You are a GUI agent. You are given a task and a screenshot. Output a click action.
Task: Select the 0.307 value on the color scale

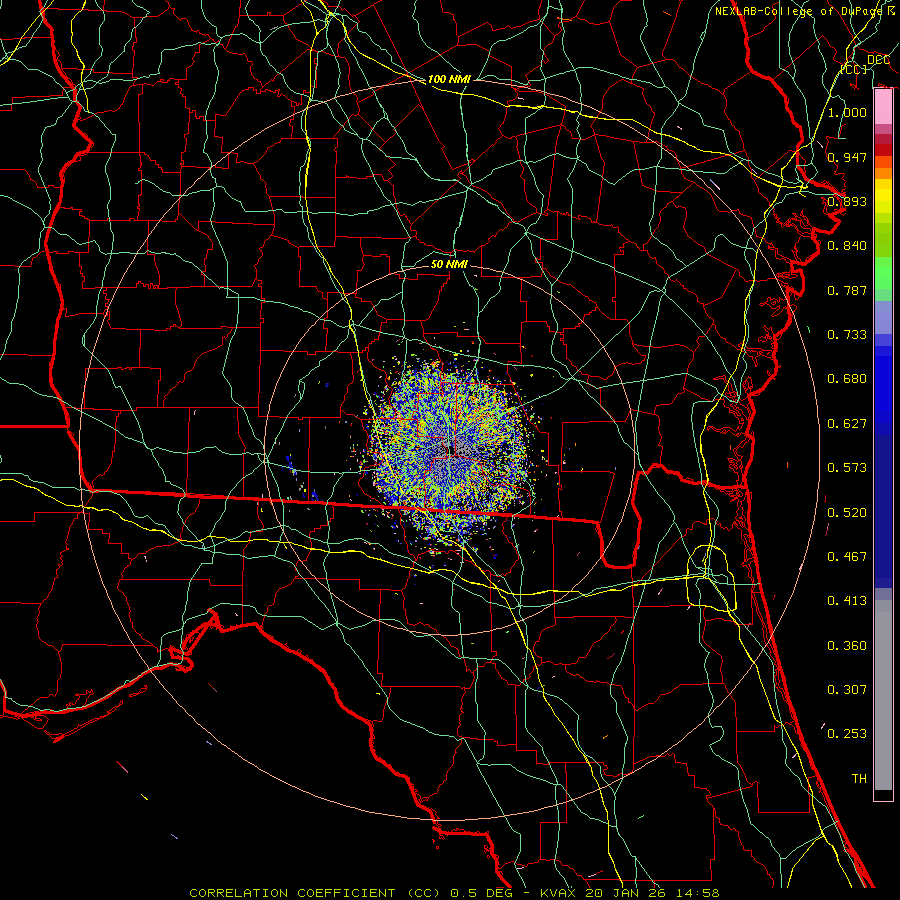tap(847, 689)
